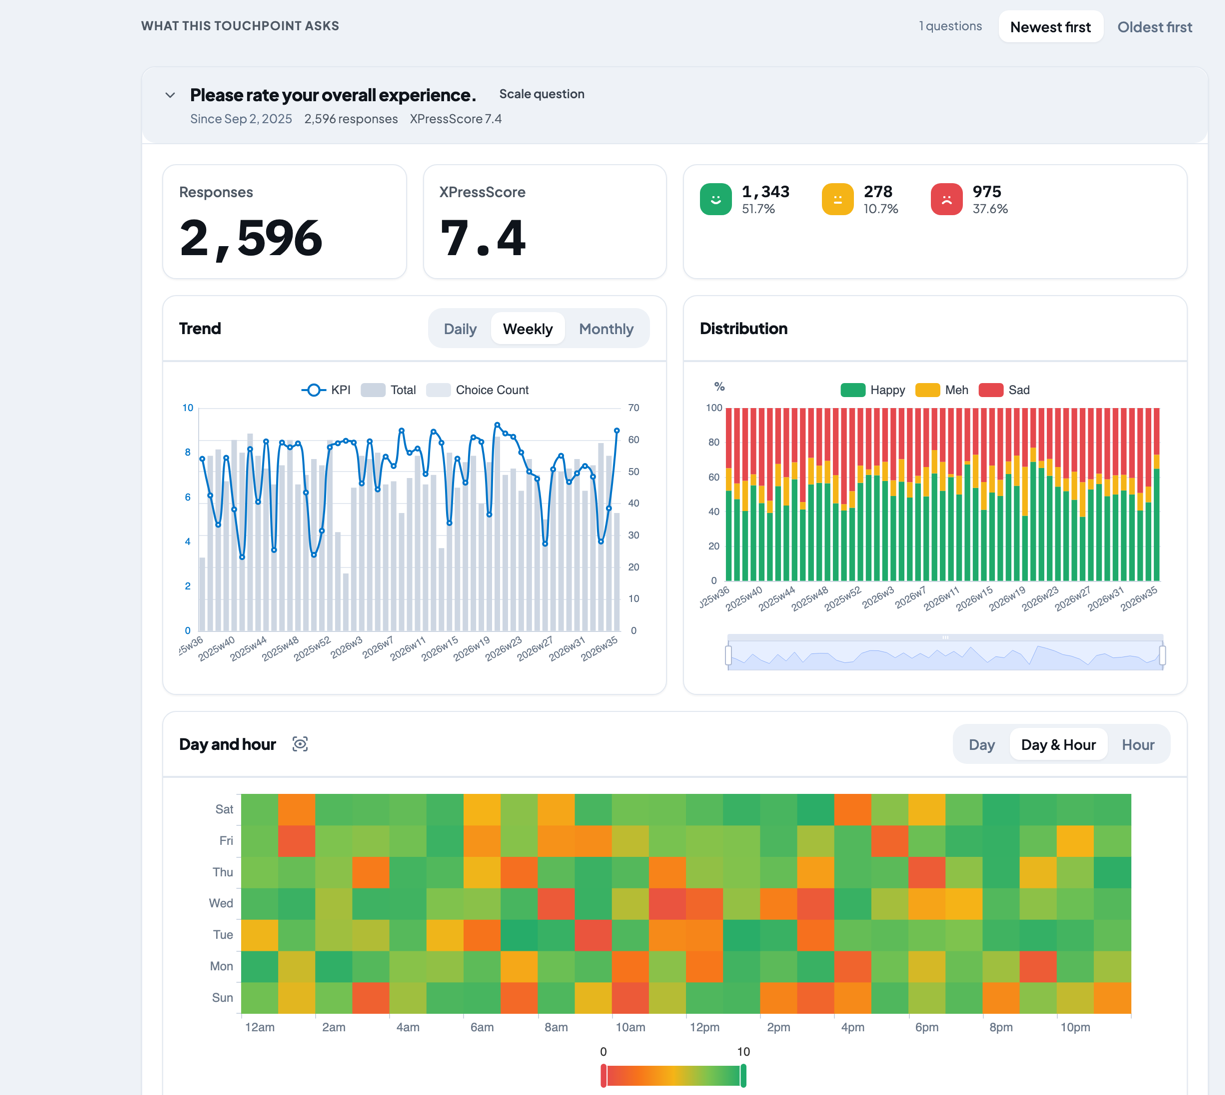1225x1095 pixels.
Task: Grab the left handle of distribution range slider
Action: [x=728, y=655]
